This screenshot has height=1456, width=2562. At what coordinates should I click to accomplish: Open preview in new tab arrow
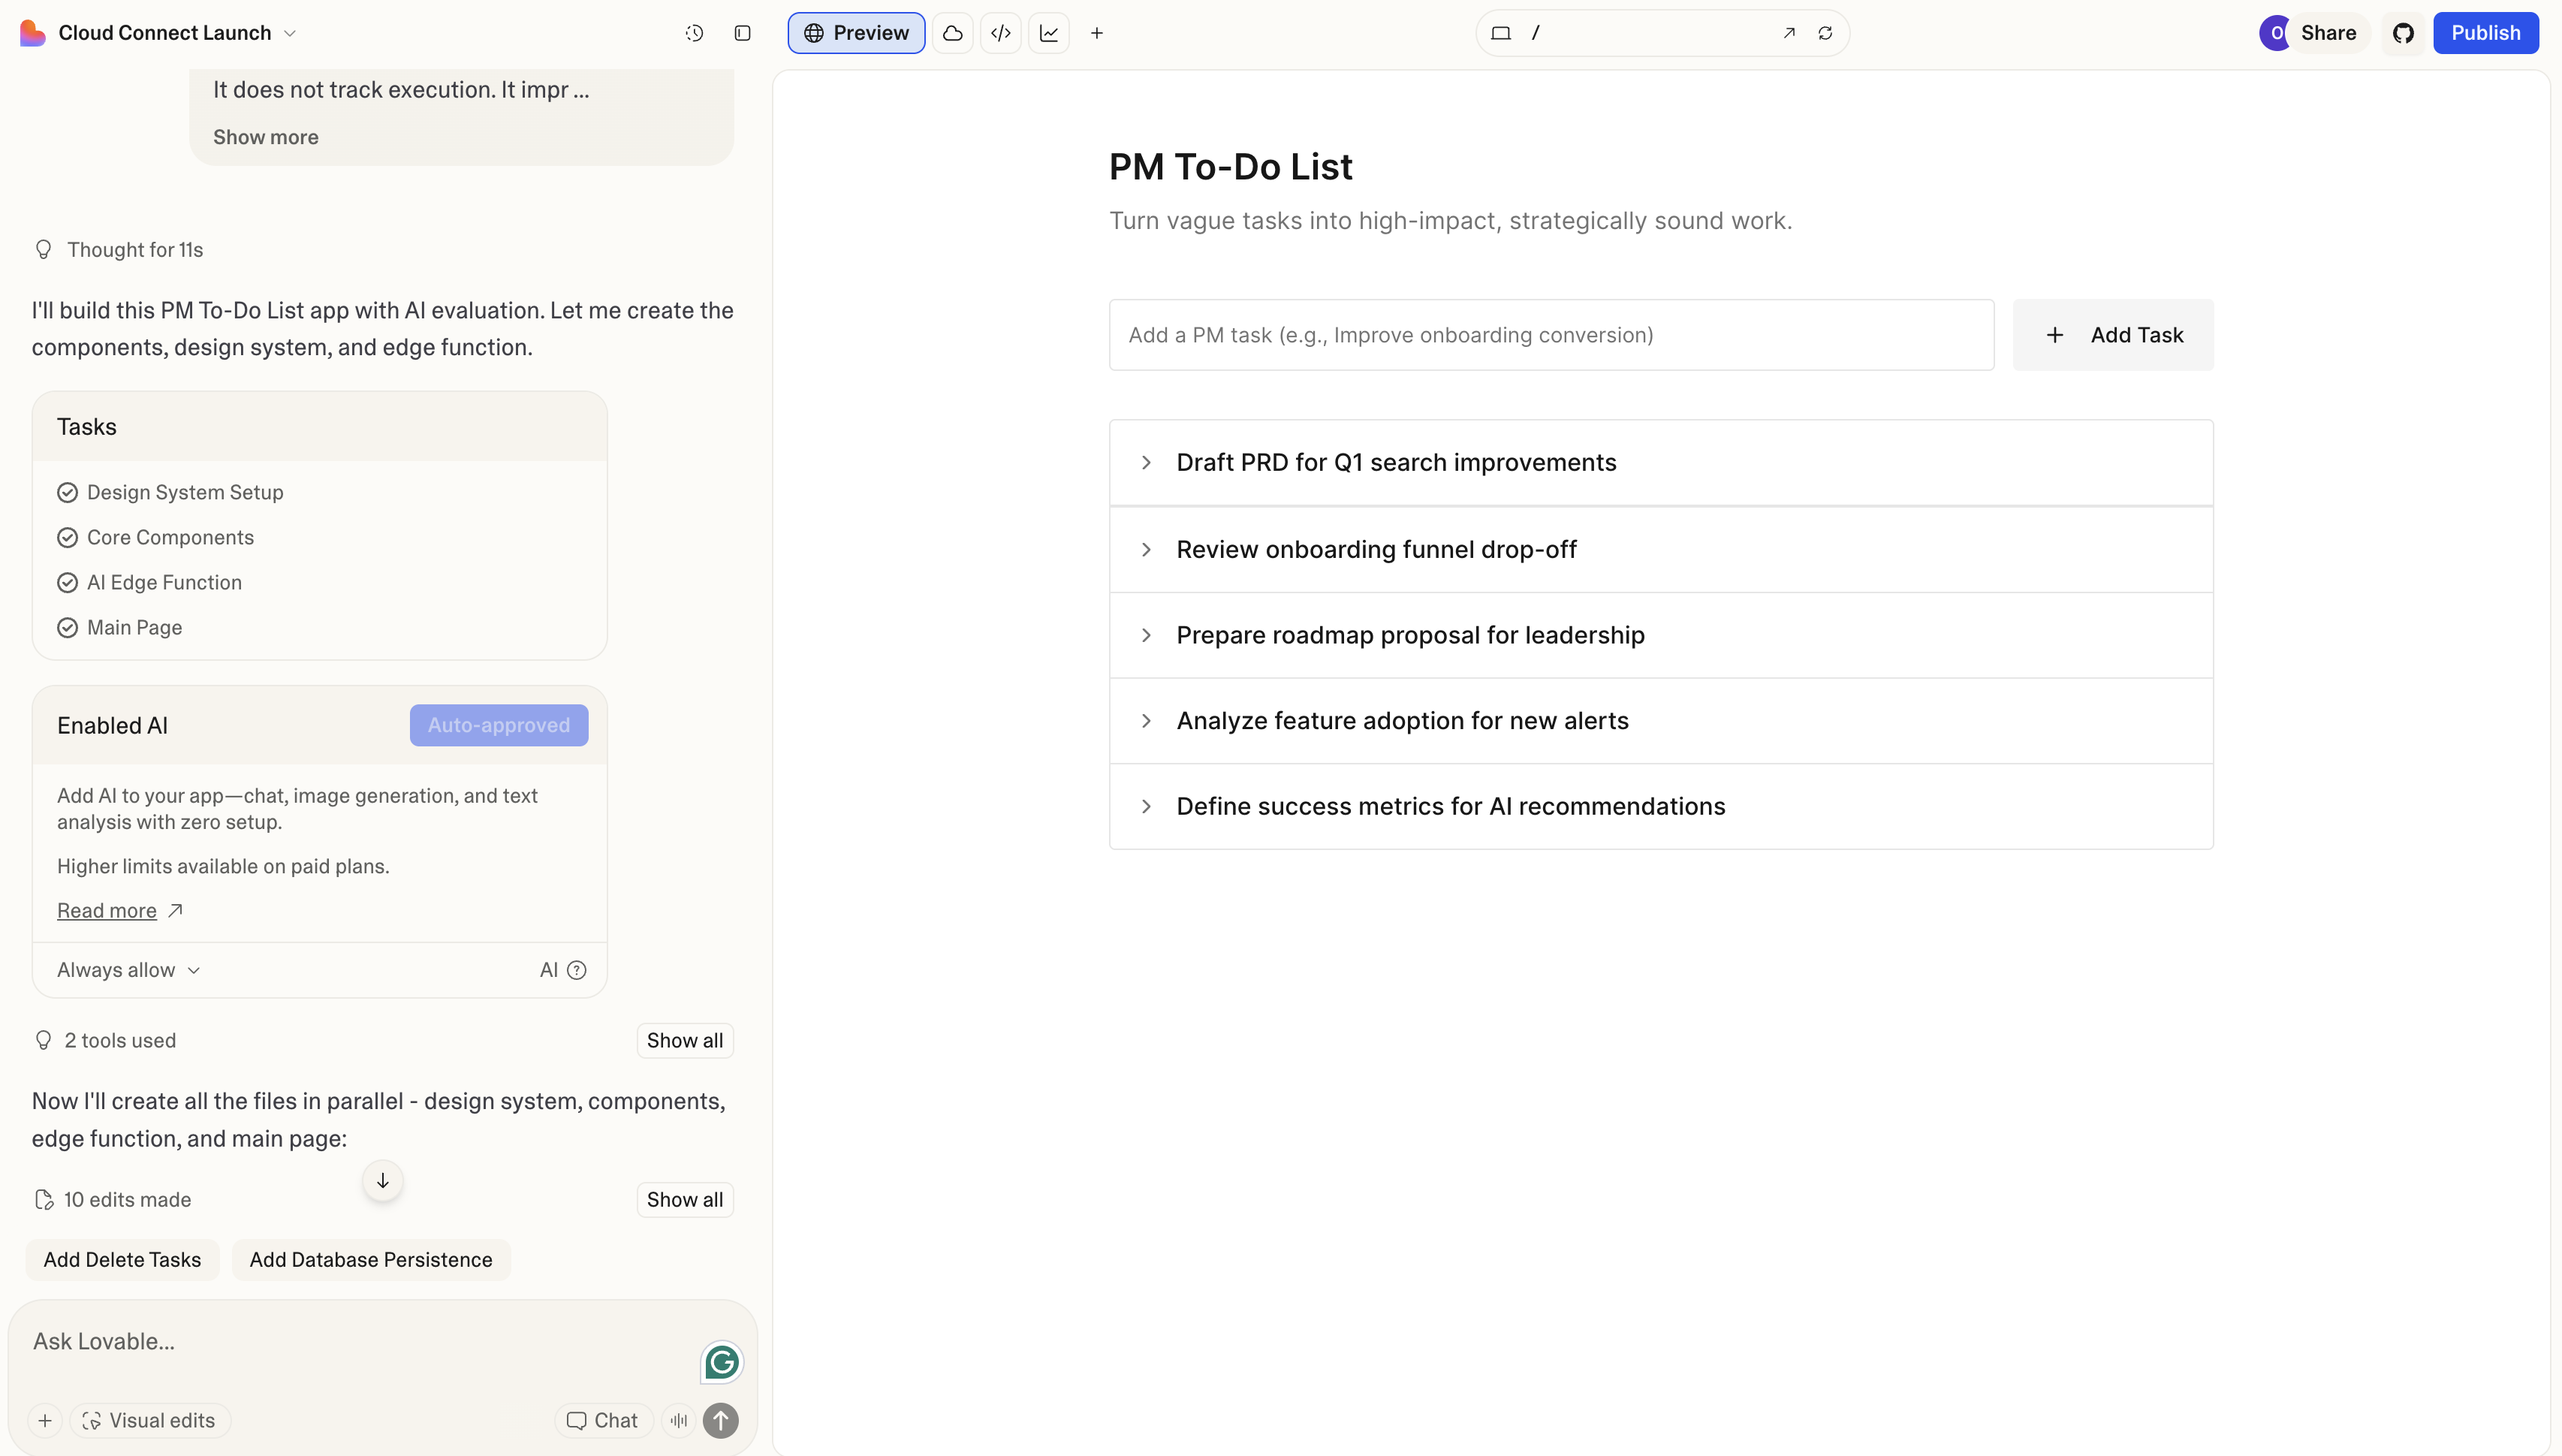click(1789, 33)
